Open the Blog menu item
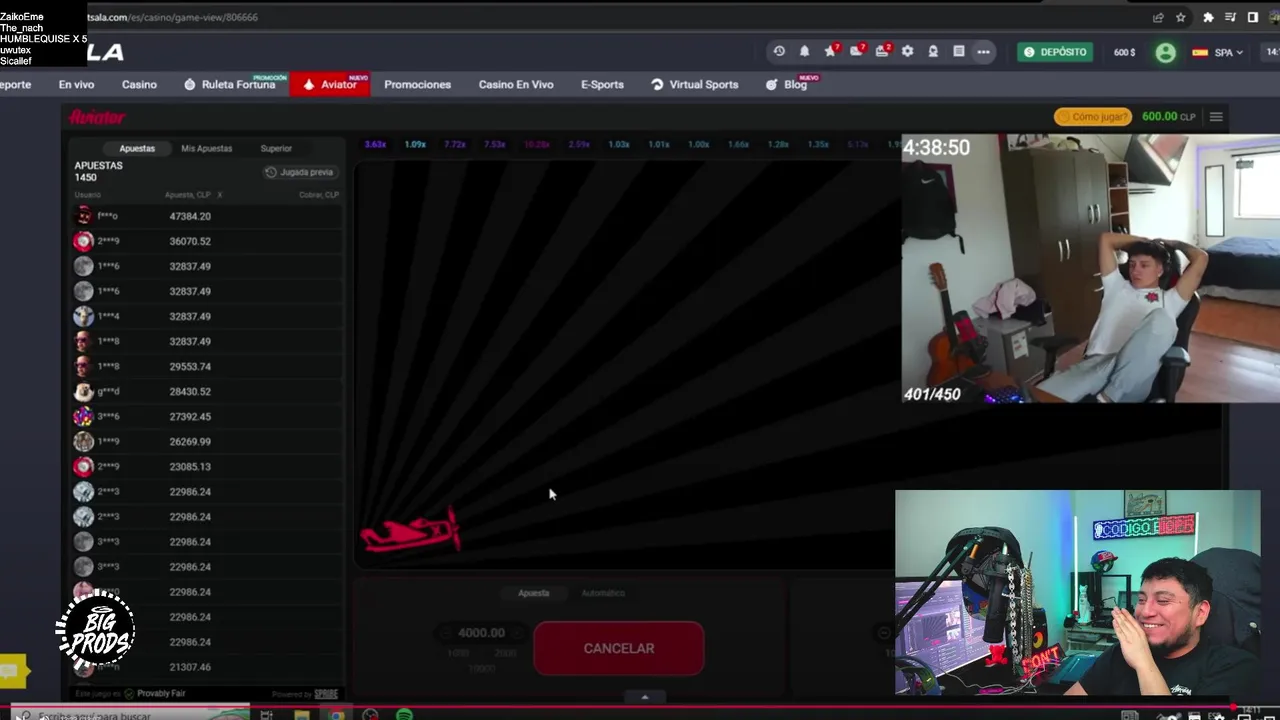 click(787, 84)
